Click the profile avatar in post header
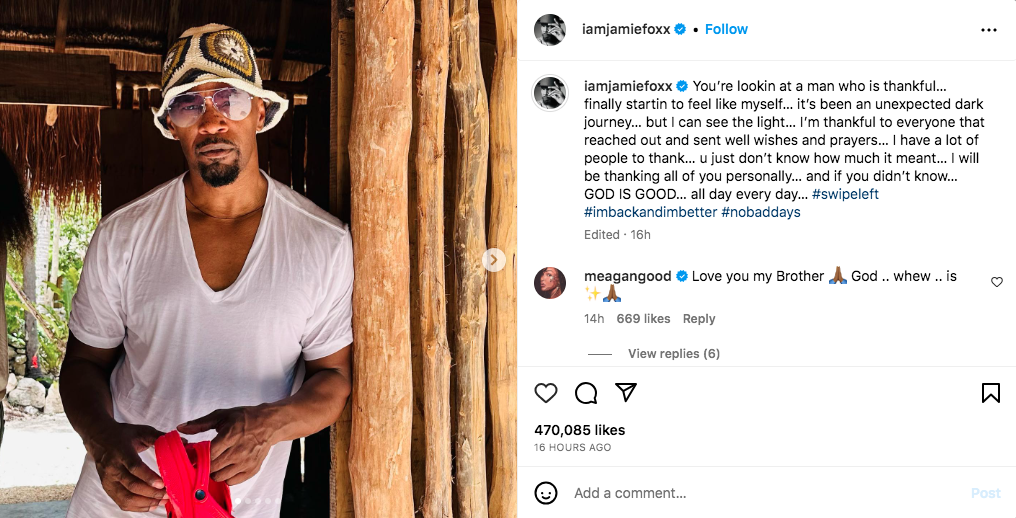Screen dimensions: 1016x518 [550, 30]
